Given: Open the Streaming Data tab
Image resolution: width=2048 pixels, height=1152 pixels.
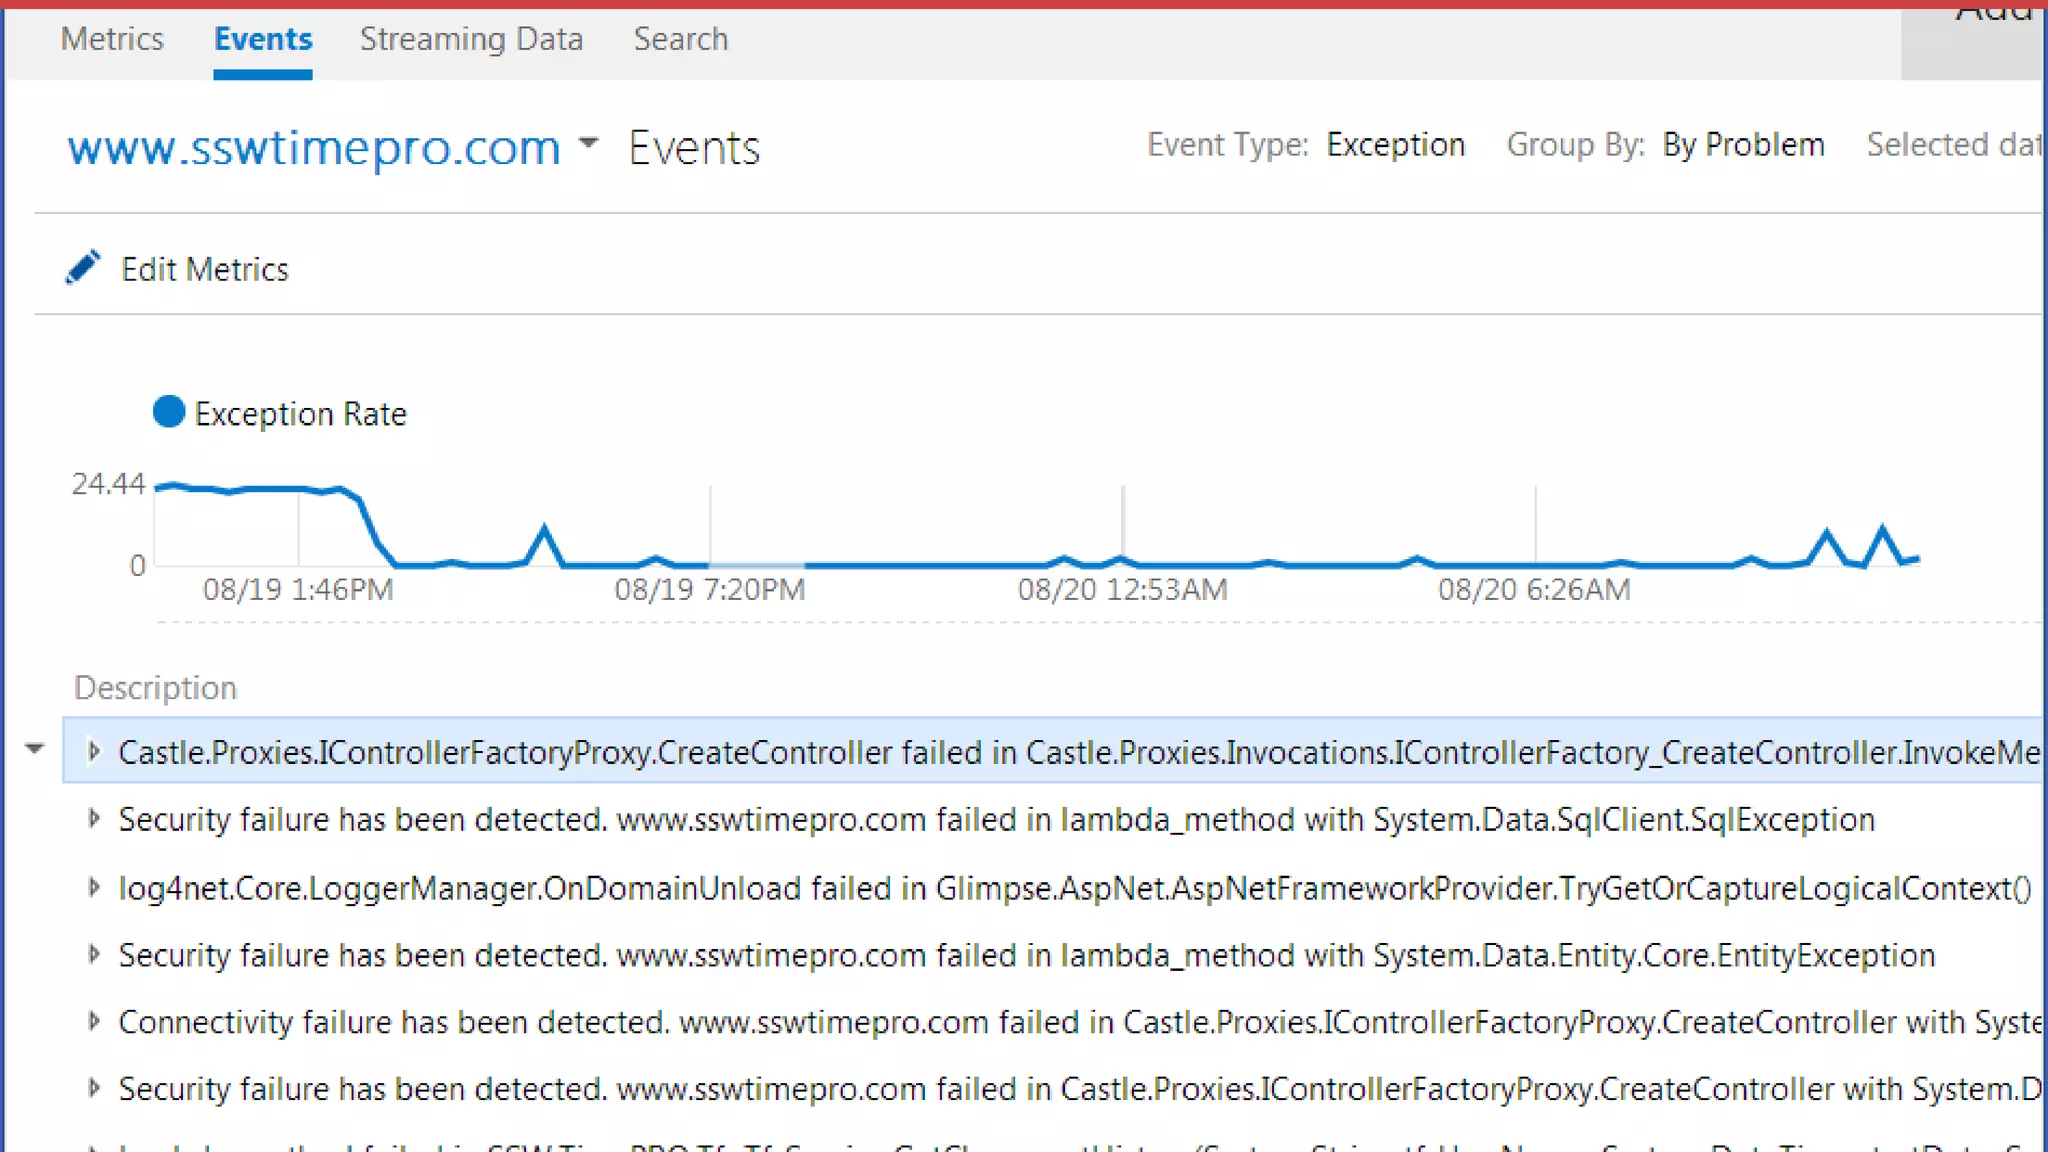Looking at the screenshot, I should point(471,39).
